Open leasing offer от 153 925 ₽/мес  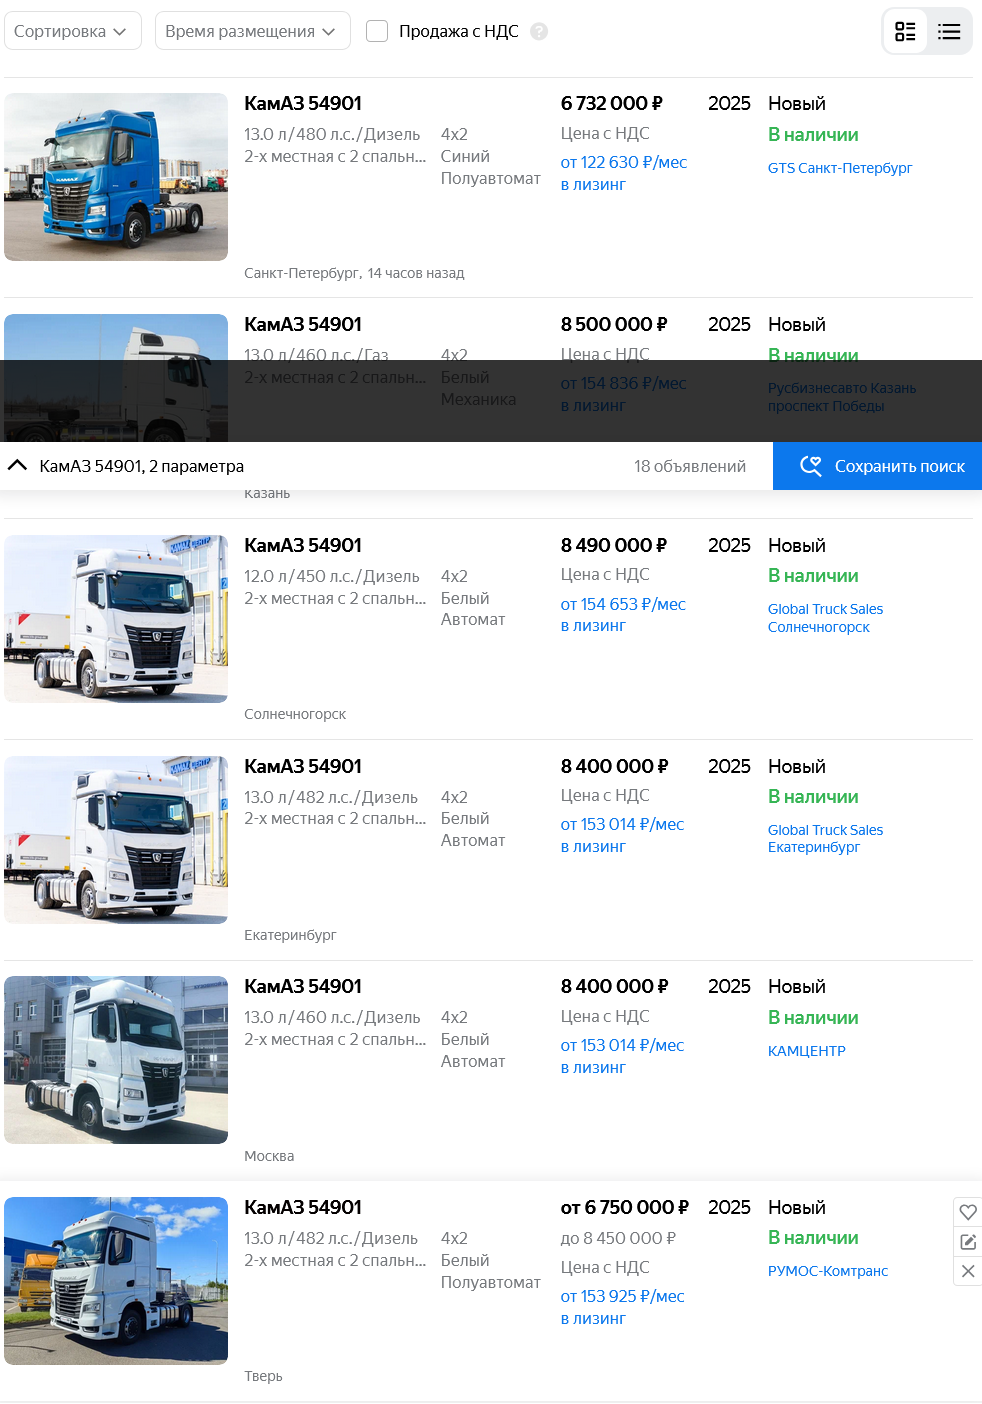622,1307
